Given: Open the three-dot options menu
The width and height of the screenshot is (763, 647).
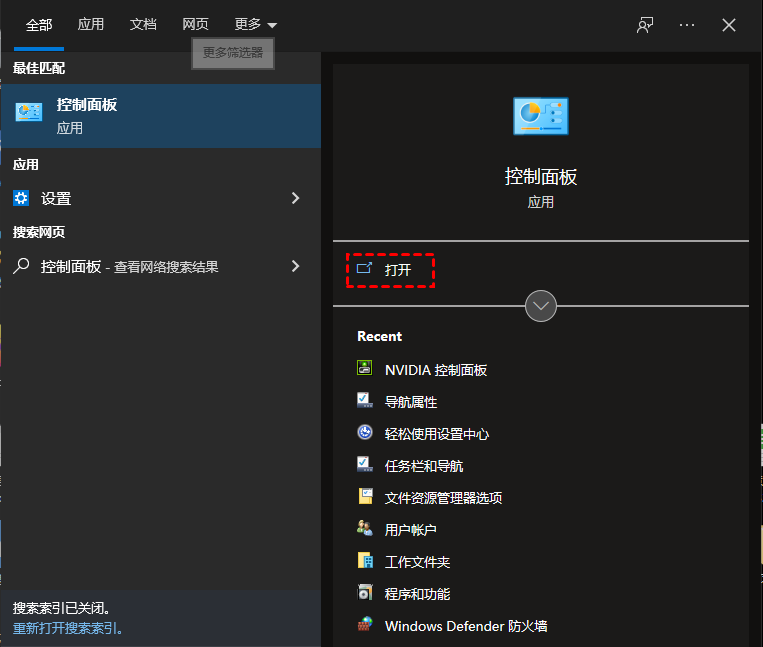Looking at the screenshot, I should (687, 25).
